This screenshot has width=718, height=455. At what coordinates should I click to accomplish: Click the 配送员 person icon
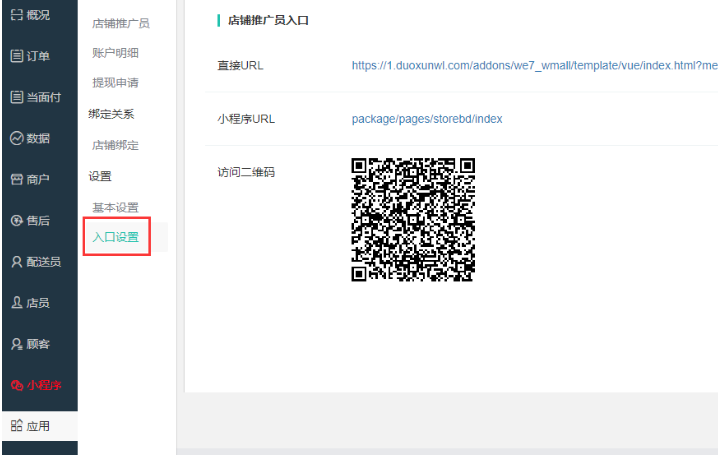pos(16,262)
